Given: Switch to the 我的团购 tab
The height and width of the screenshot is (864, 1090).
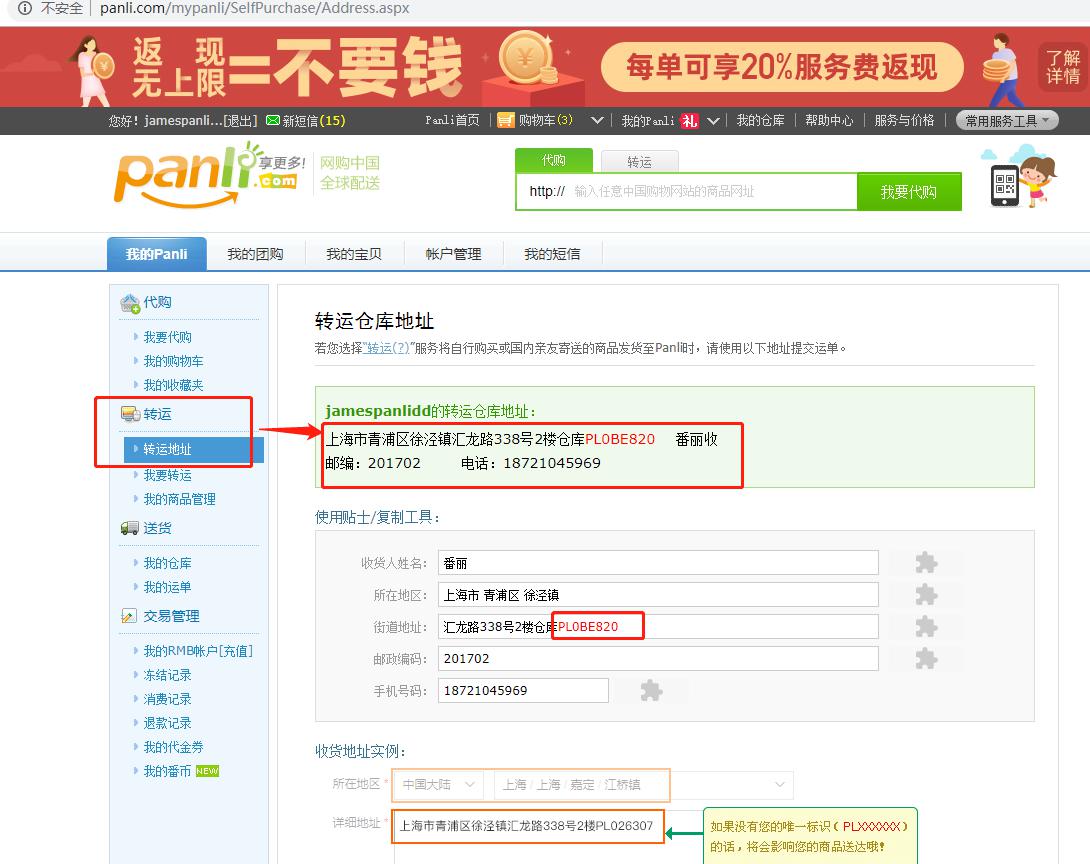Looking at the screenshot, I should click(256, 253).
